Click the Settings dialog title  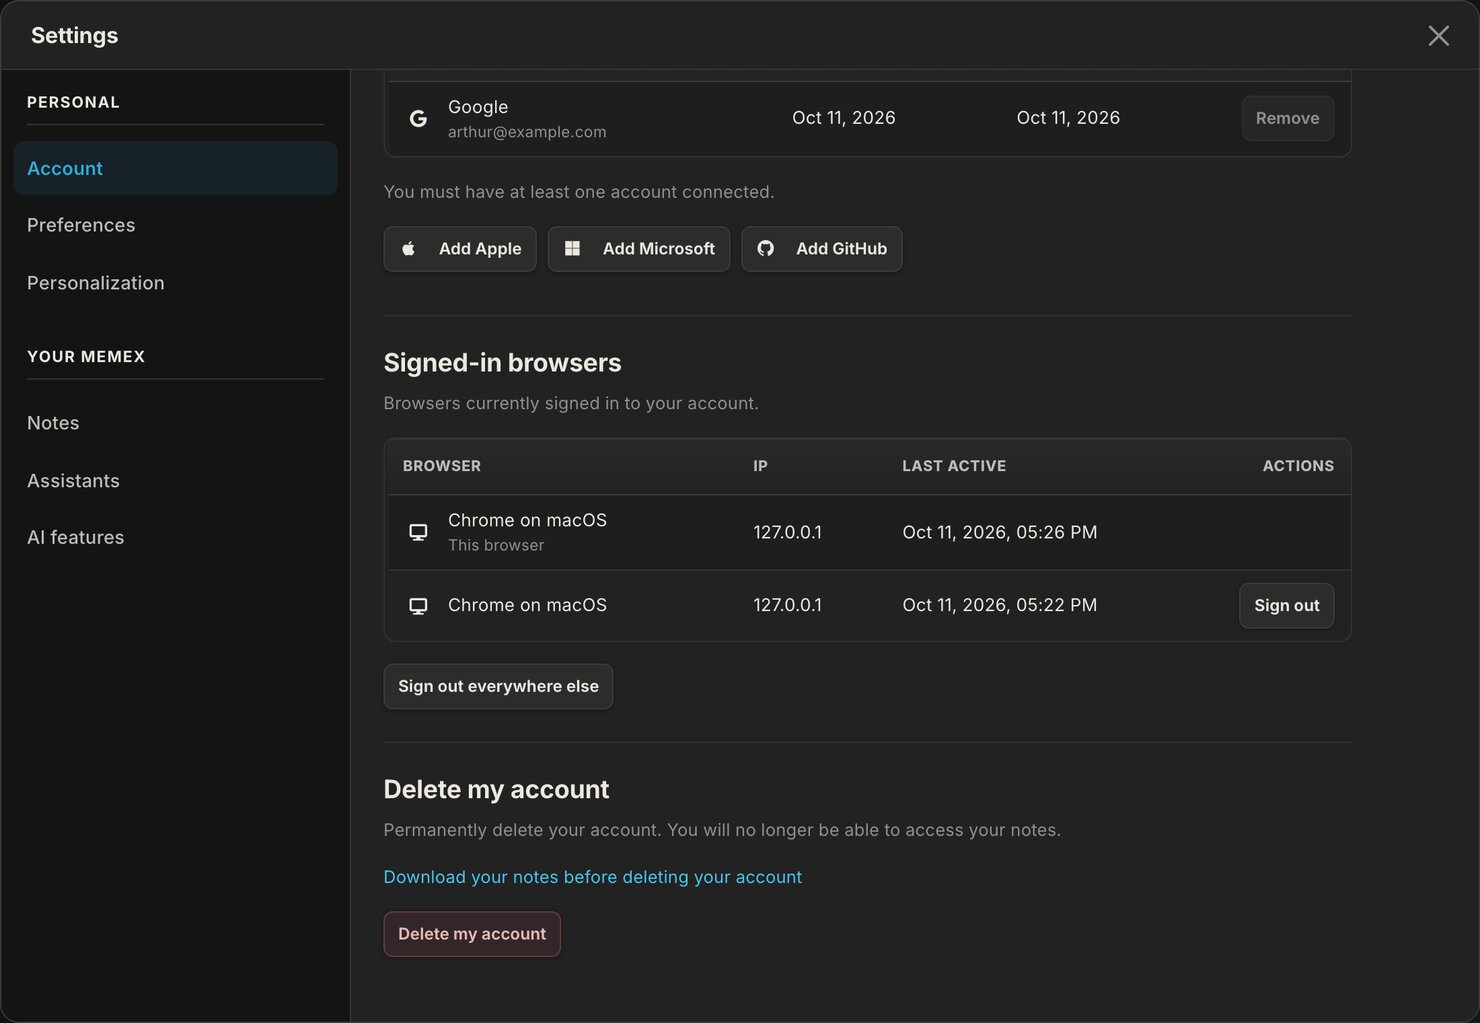click(x=75, y=35)
